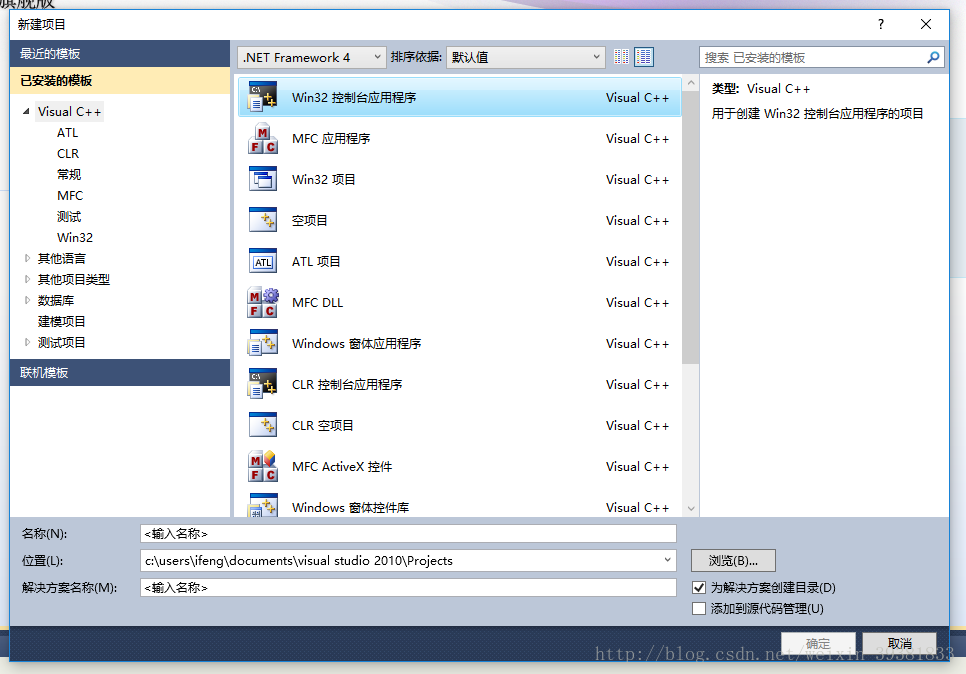Image resolution: width=966 pixels, height=674 pixels.
Task: Select MFC under Visual C++
Action: click(70, 195)
